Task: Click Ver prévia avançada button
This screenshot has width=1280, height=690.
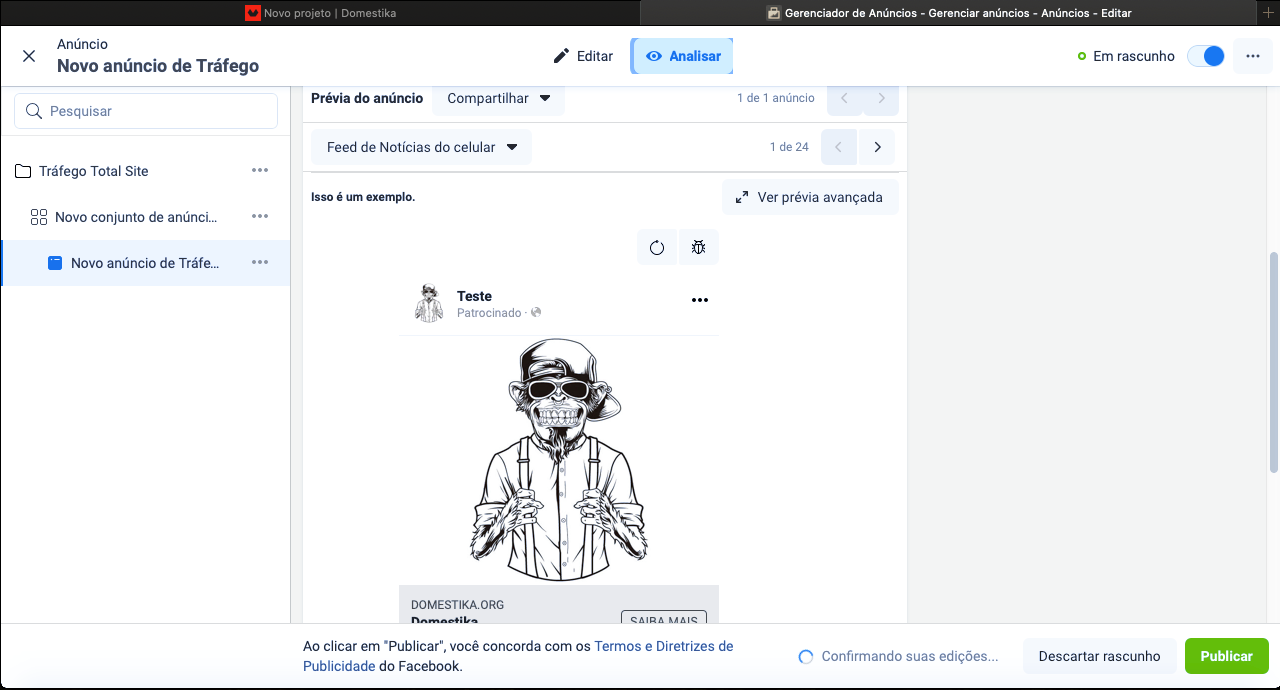Action: point(810,197)
